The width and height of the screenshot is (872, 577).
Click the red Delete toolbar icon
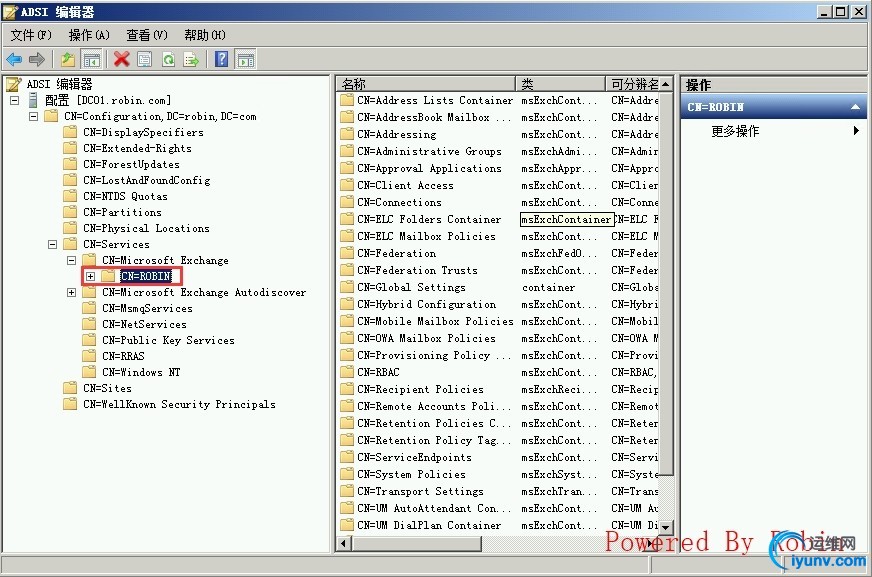tap(121, 59)
